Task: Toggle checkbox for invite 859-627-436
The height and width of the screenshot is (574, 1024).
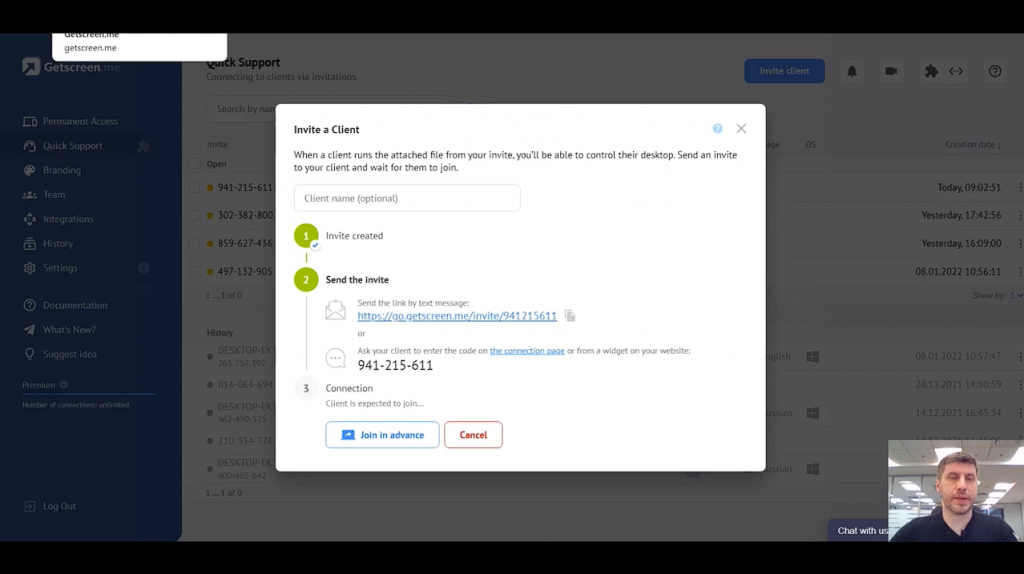Action: point(195,244)
